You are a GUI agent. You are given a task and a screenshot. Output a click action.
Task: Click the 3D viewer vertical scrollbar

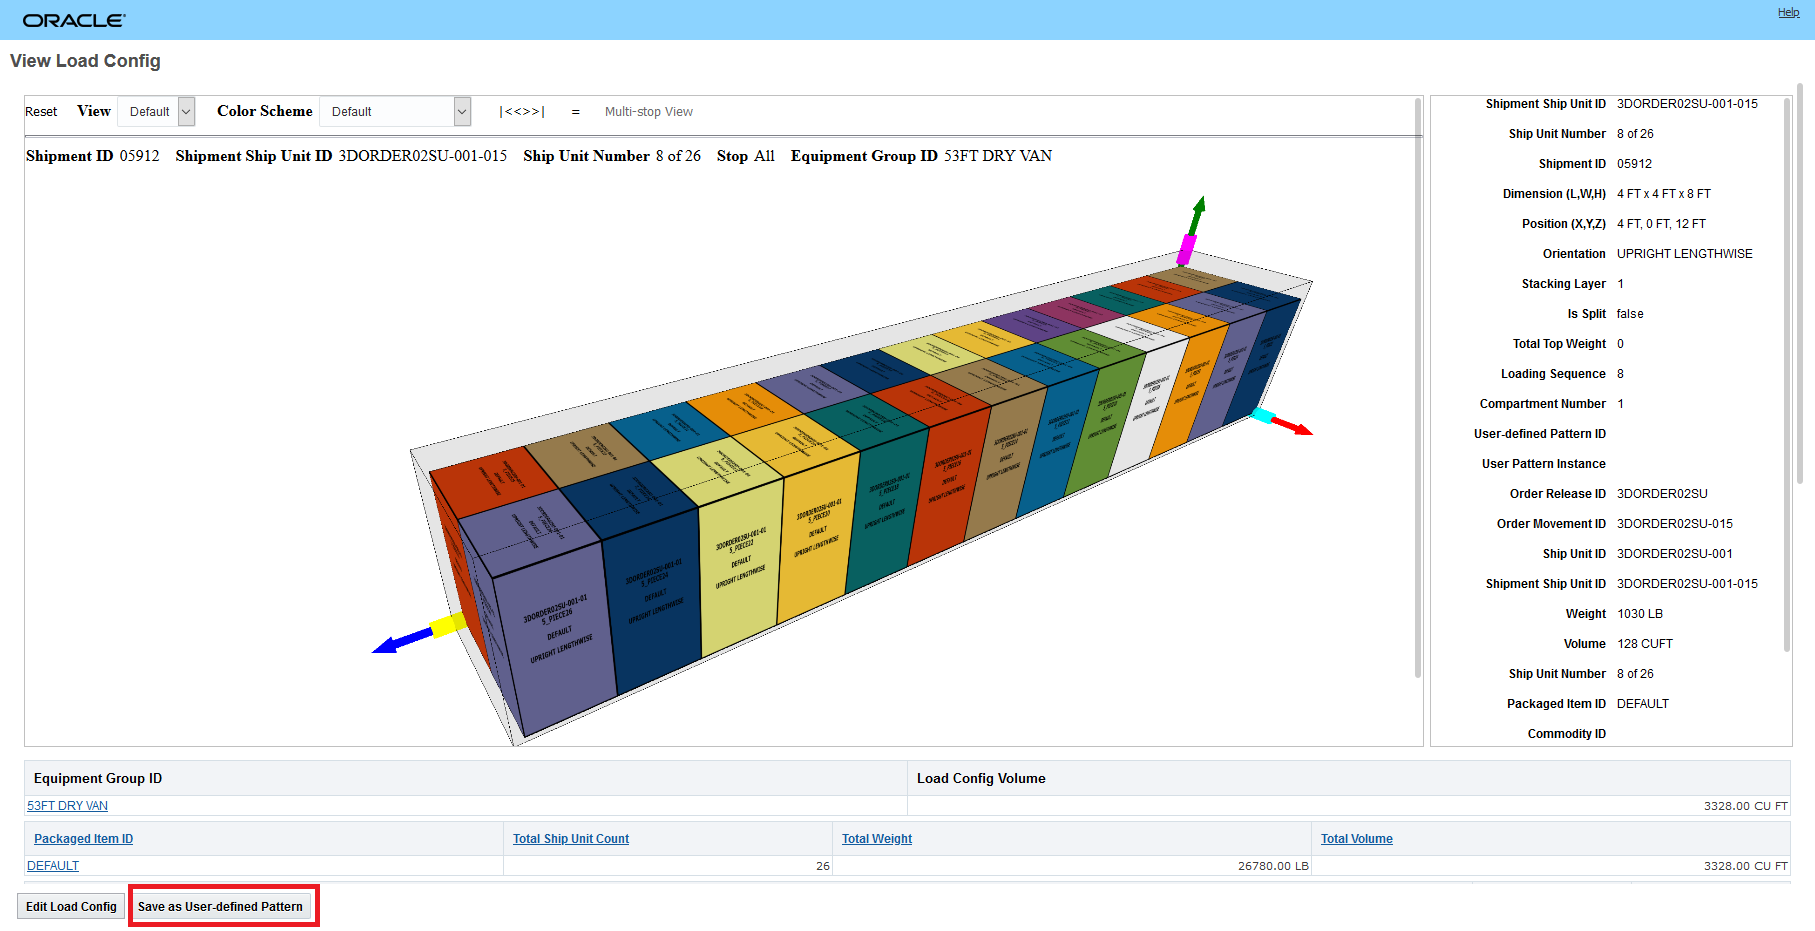point(1418,388)
